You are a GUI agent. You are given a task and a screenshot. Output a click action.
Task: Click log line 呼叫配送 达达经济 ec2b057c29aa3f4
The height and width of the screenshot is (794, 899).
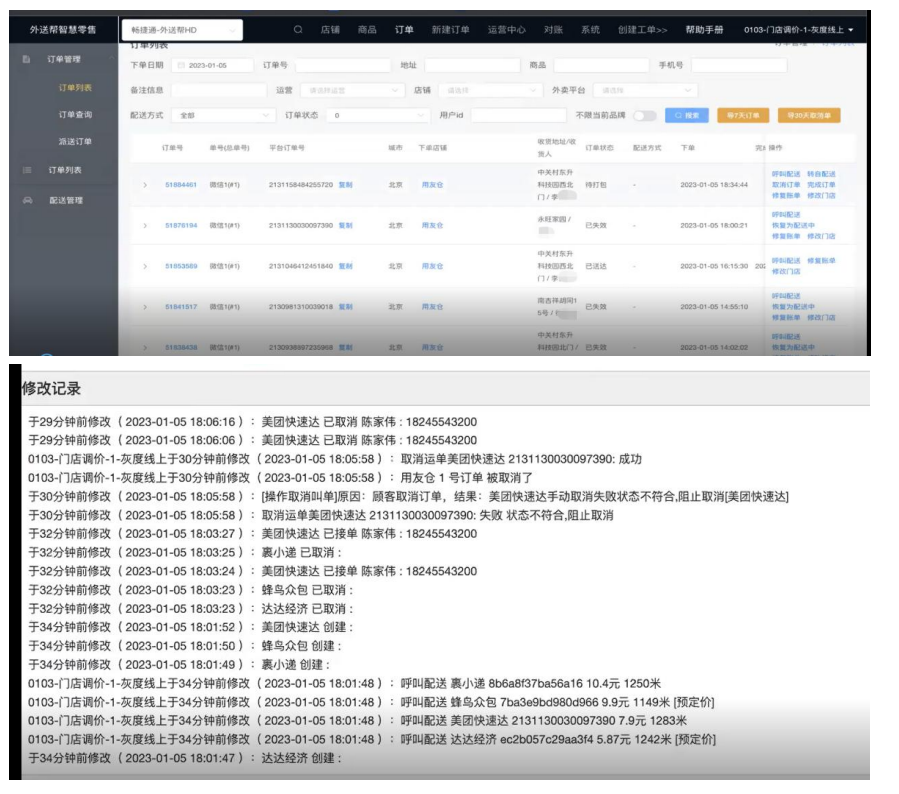pyautogui.click(x=372, y=740)
